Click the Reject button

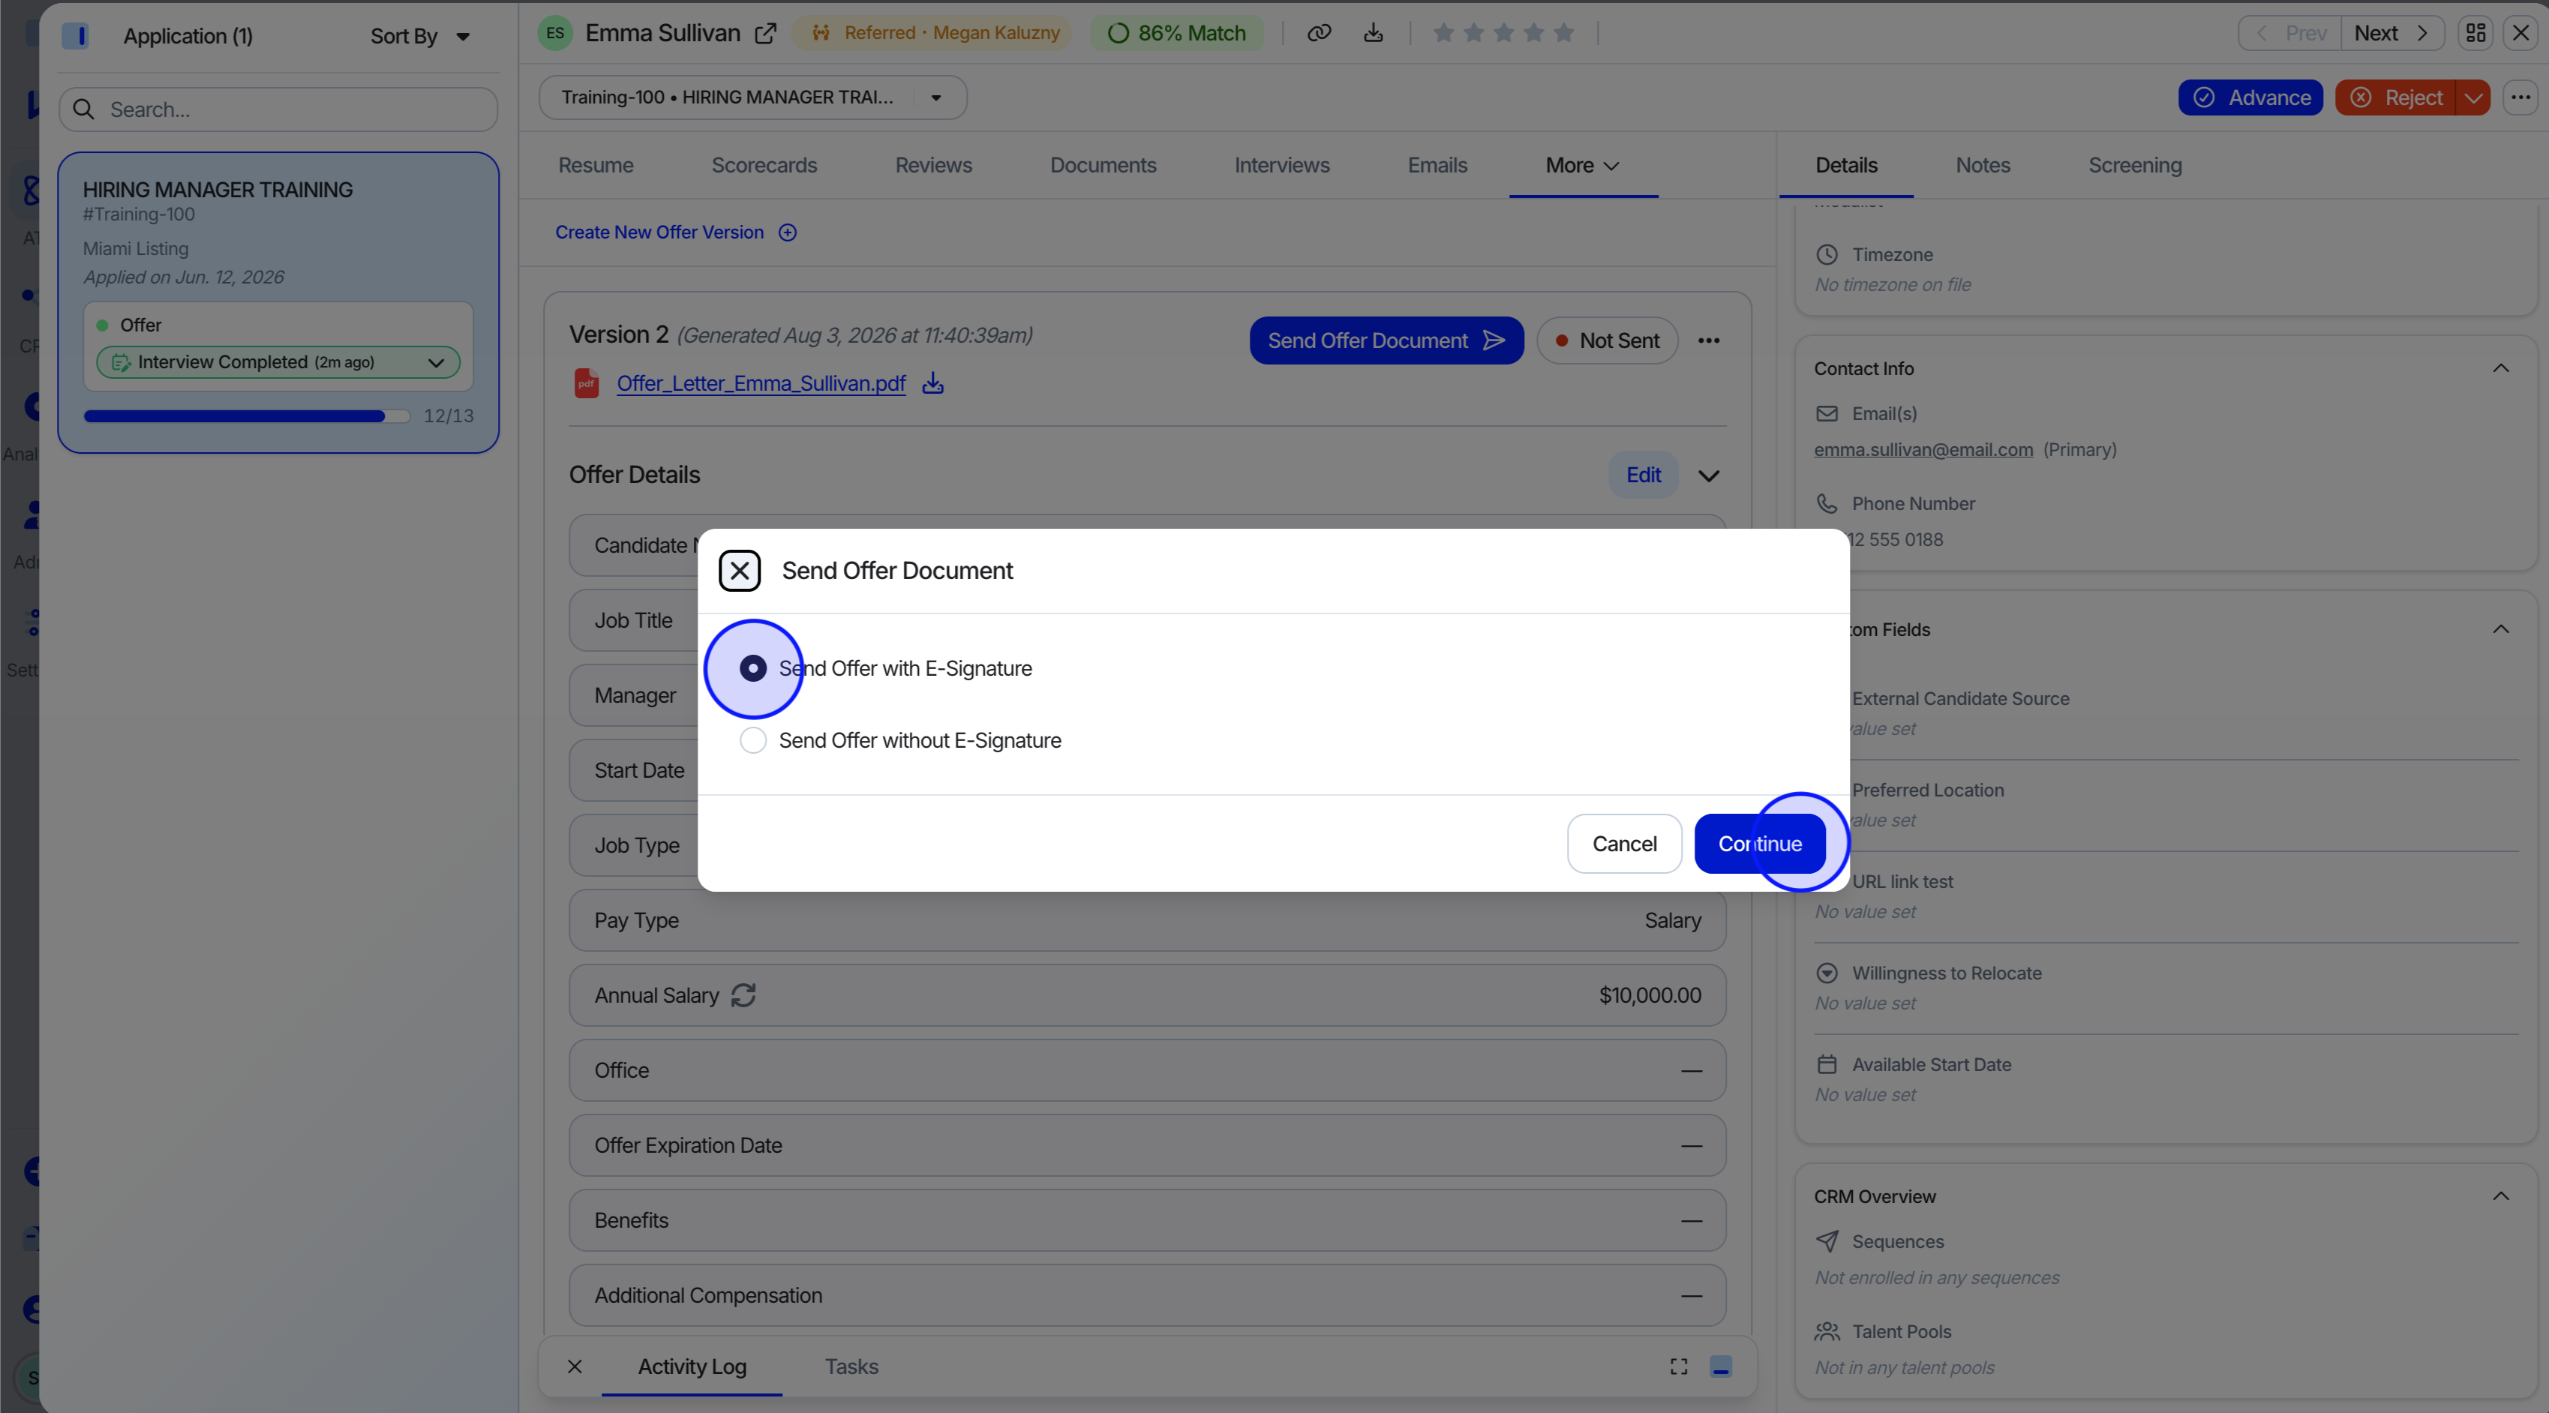coord(2396,97)
